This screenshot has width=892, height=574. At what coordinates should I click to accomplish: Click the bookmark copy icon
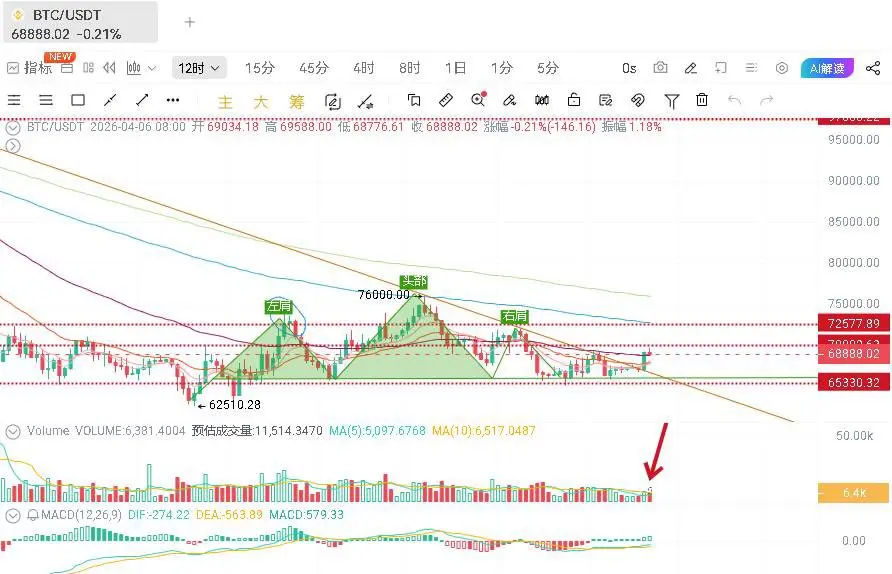(414, 101)
